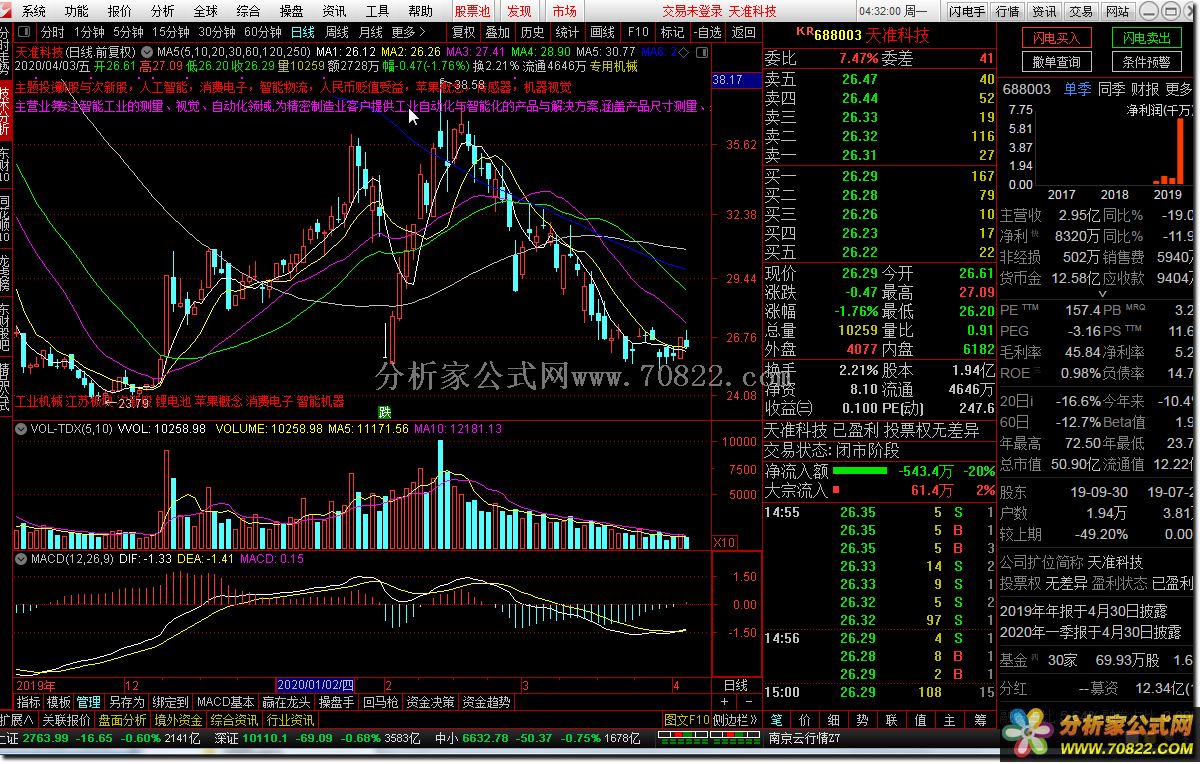Open the 系统 menu
The width and height of the screenshot is (1202, 764).
click(33, 11)
